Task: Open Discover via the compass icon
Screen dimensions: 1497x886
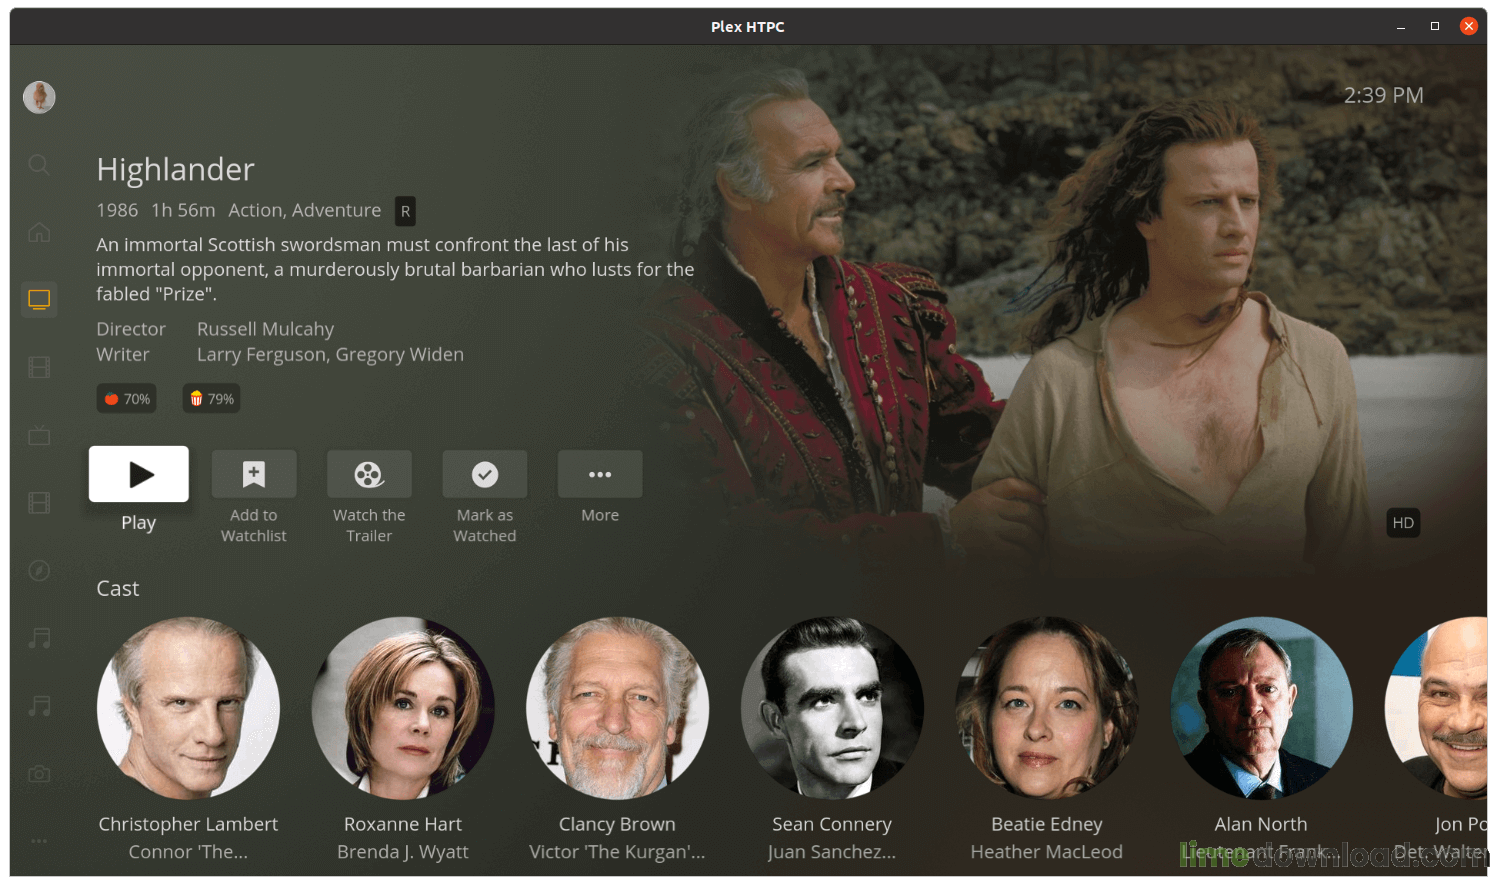Action: click(39, 570)
